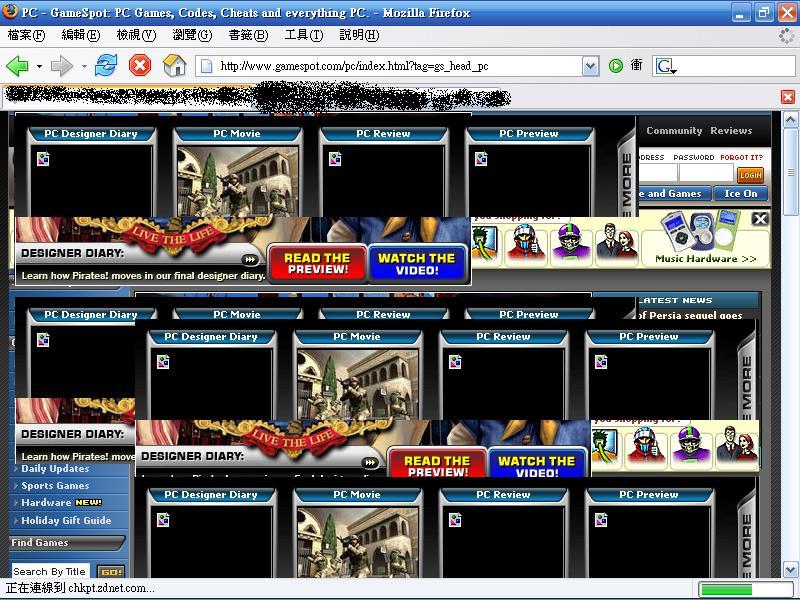Click the throbber activity indicator icon

point(787,35)
